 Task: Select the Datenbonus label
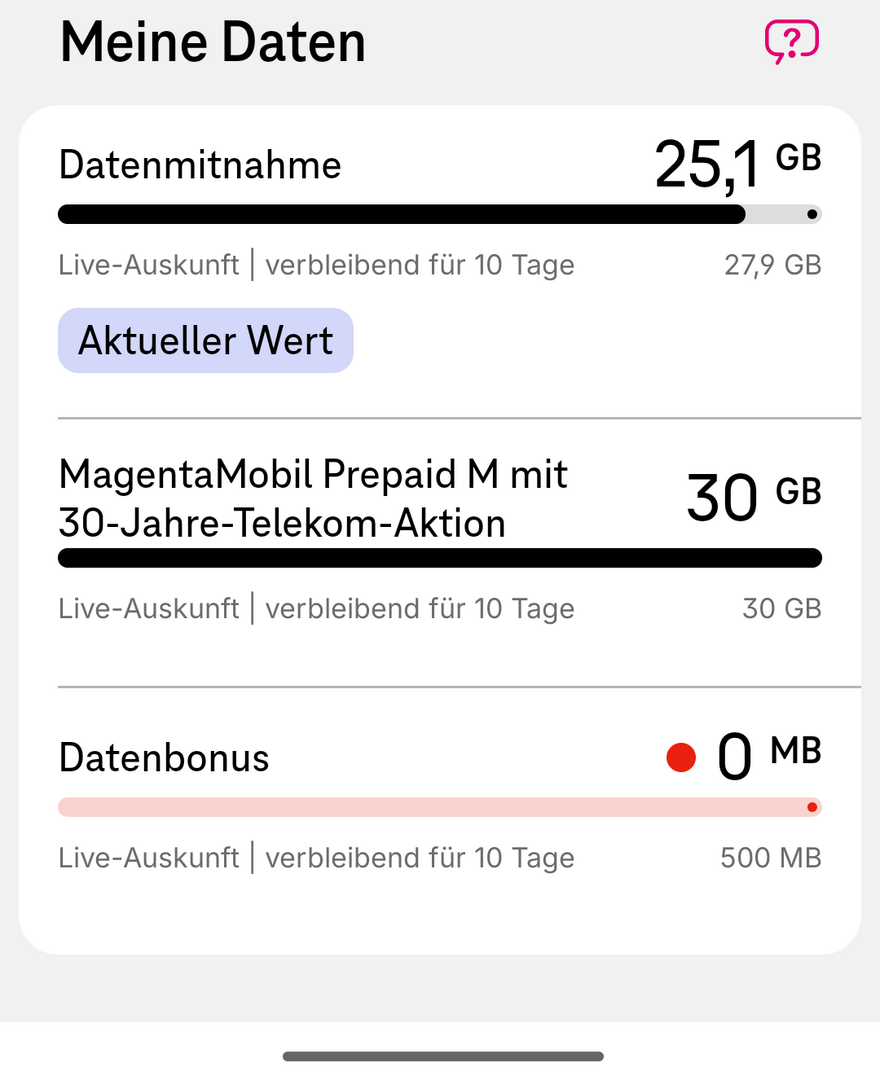point(164,758)
